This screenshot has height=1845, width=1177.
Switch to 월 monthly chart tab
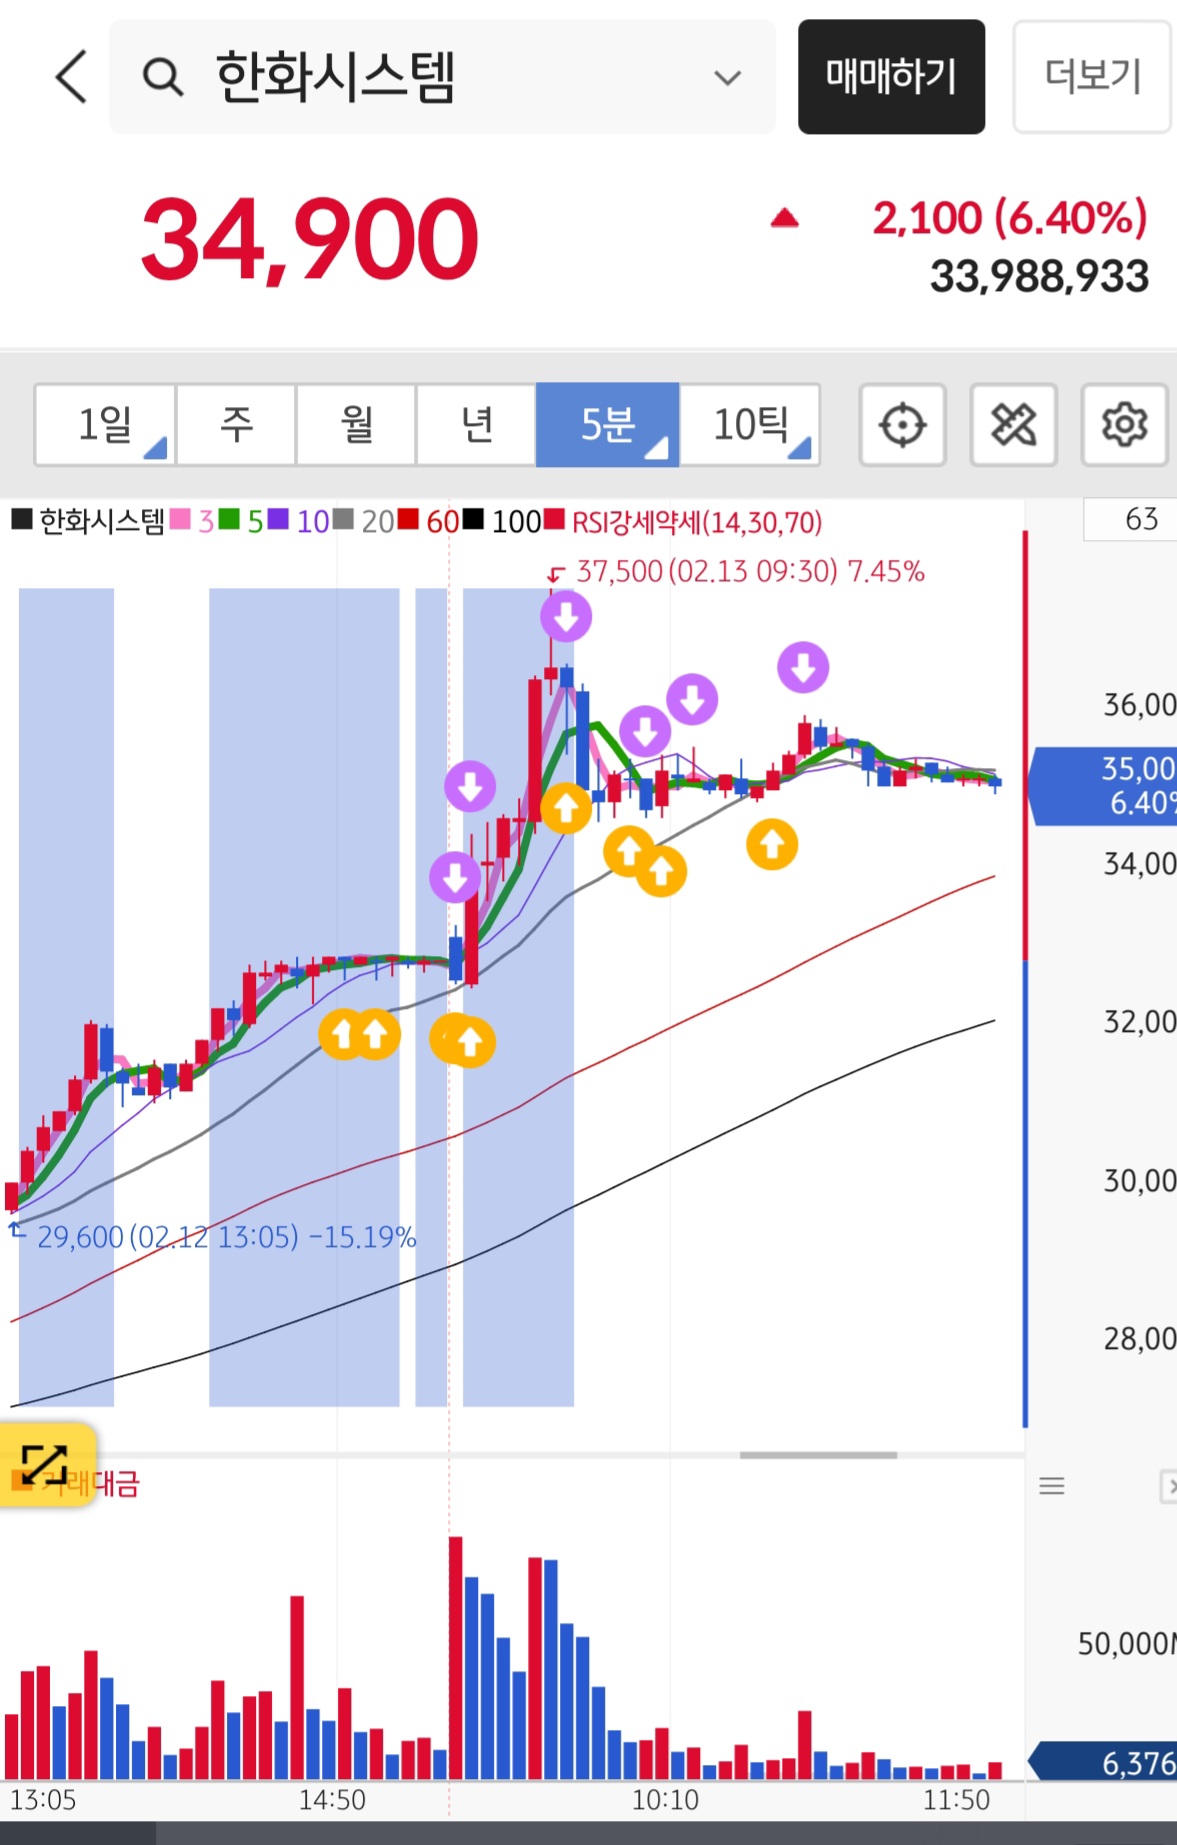click(x=356, y=425)
